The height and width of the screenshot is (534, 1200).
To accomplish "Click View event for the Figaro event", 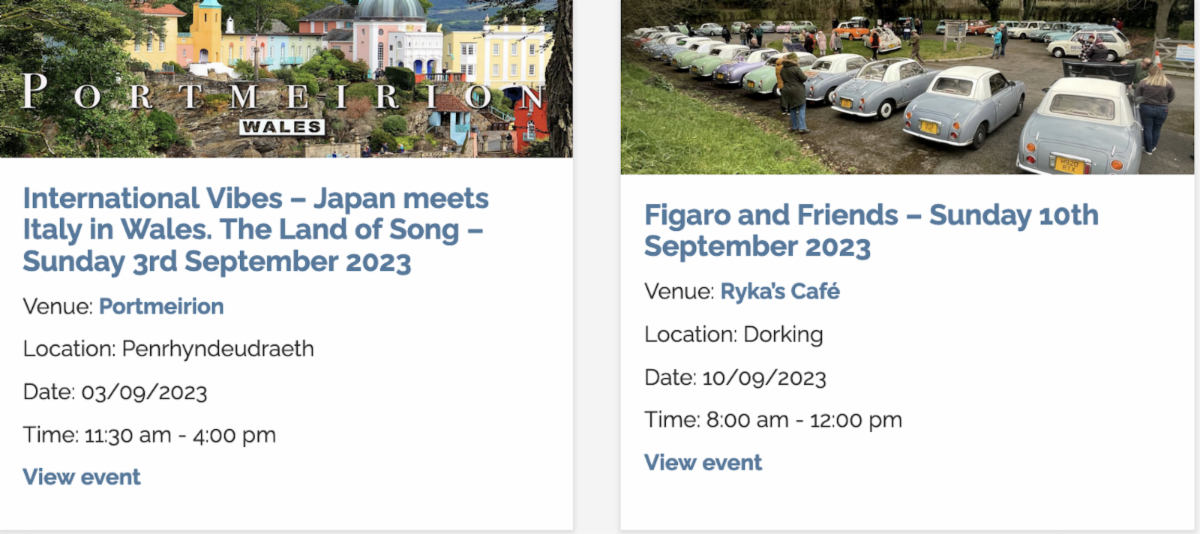I will click(x=703, y=463).
